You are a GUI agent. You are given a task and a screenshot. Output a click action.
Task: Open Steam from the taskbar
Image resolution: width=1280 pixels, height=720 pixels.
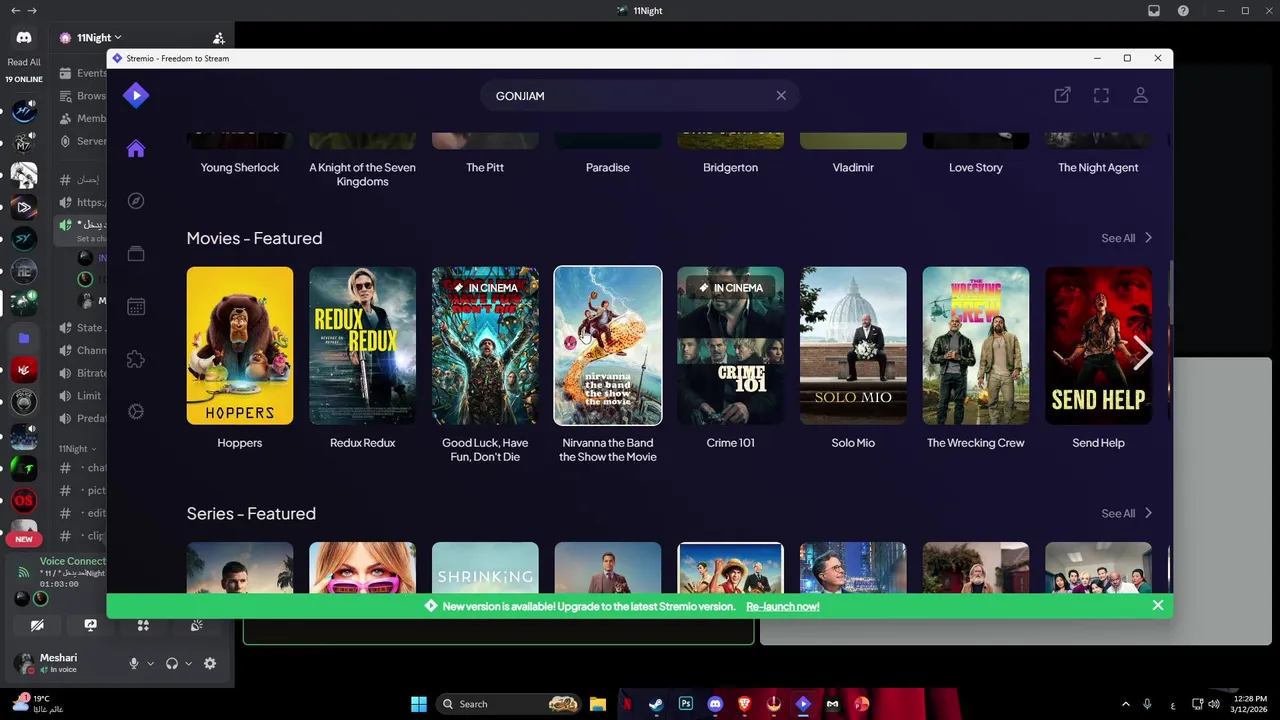click(657, 704)
